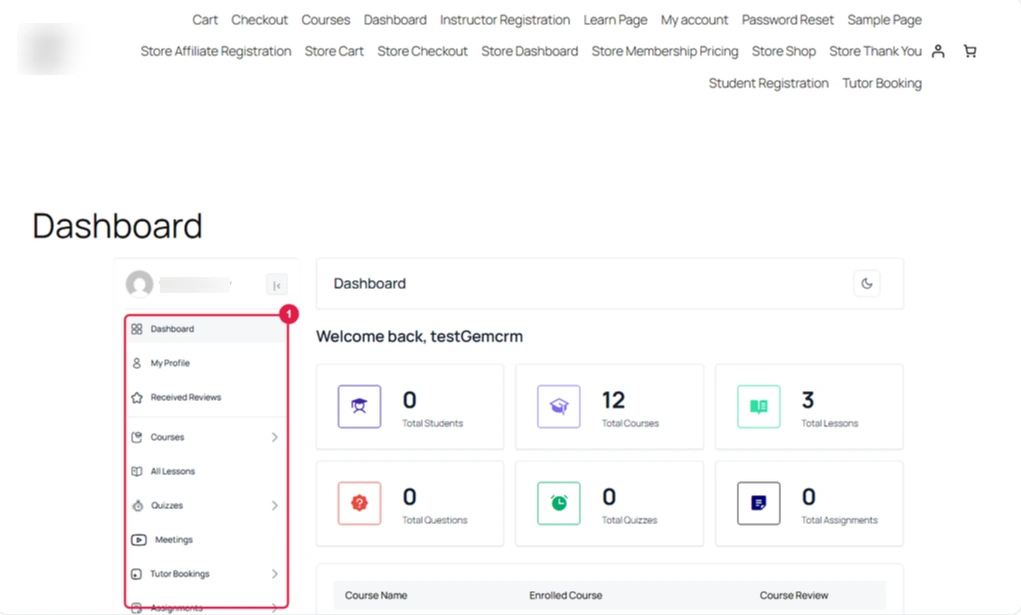Viewport: 1021px width, 615px height.
Task: Open the Courses link in top navigation
Action: click(x=326, y=20)
